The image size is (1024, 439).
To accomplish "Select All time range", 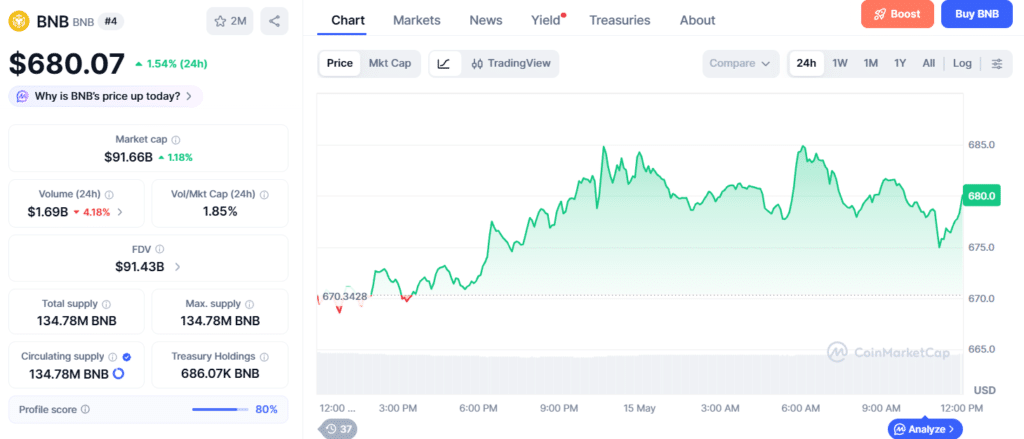I will (x=929, y=63).
